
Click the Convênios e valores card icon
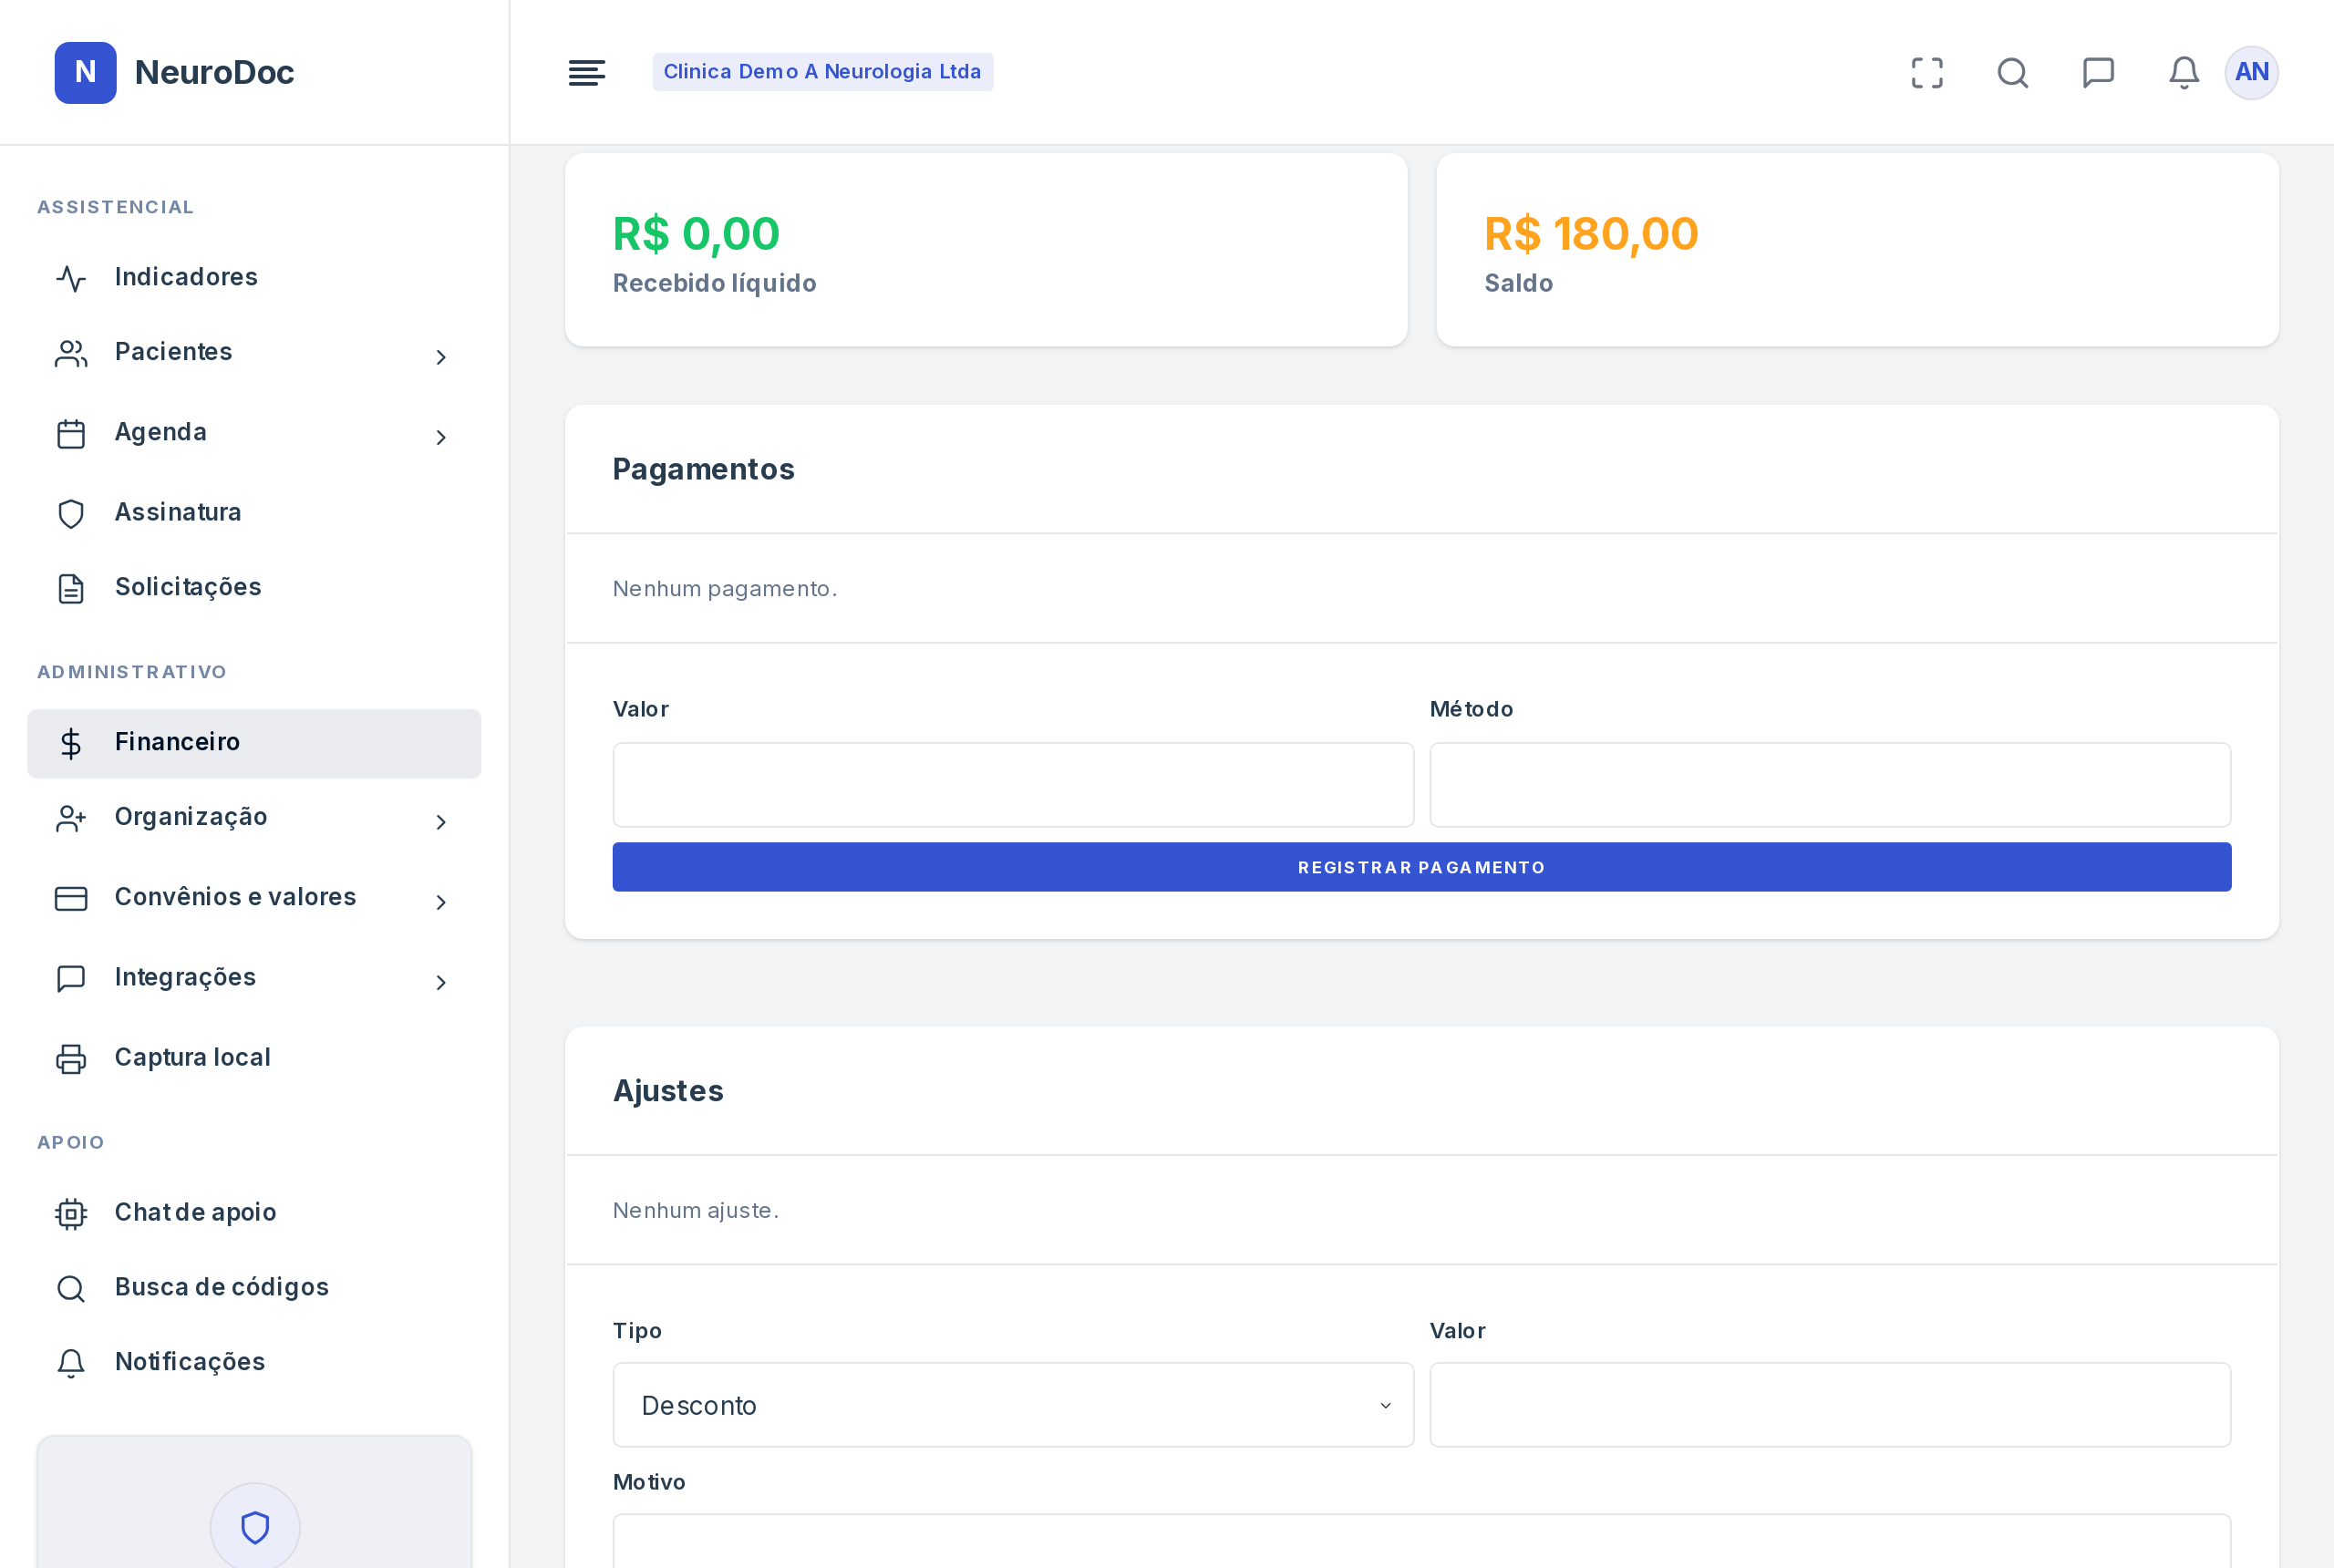(x=71, y=898)
